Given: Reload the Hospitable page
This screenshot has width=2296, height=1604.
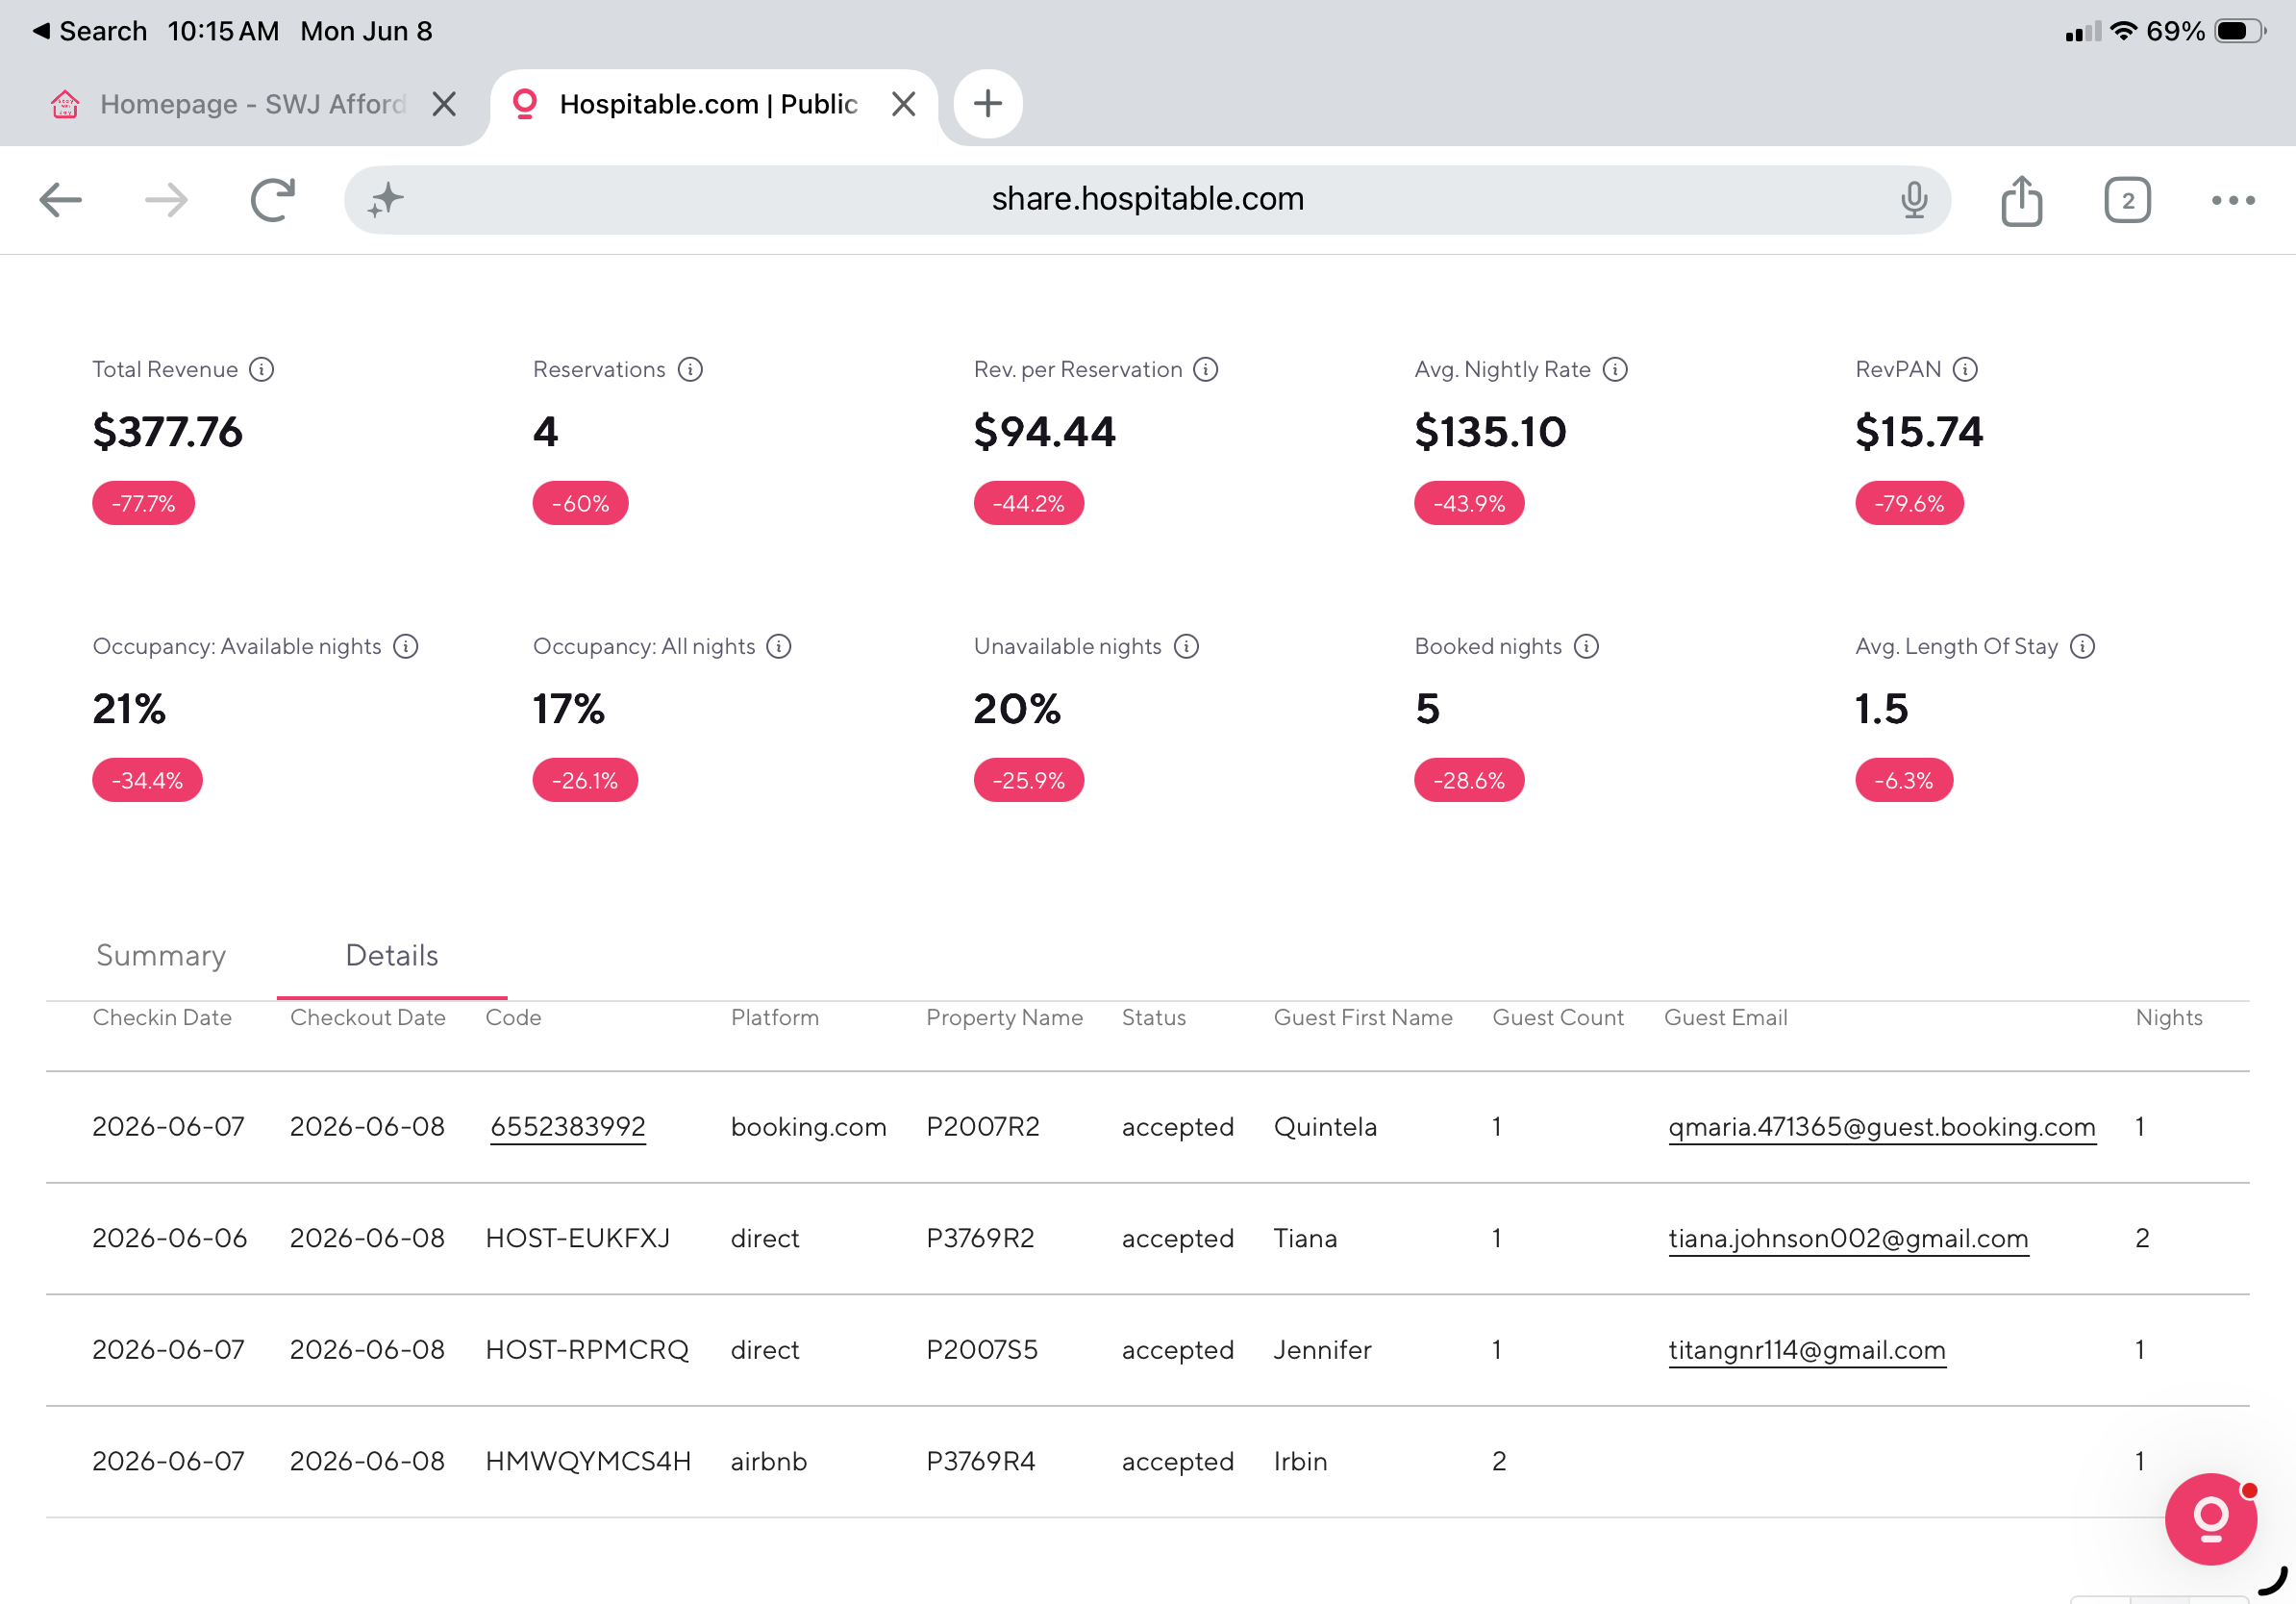Looking at the screenshot, I should point(273,200).
